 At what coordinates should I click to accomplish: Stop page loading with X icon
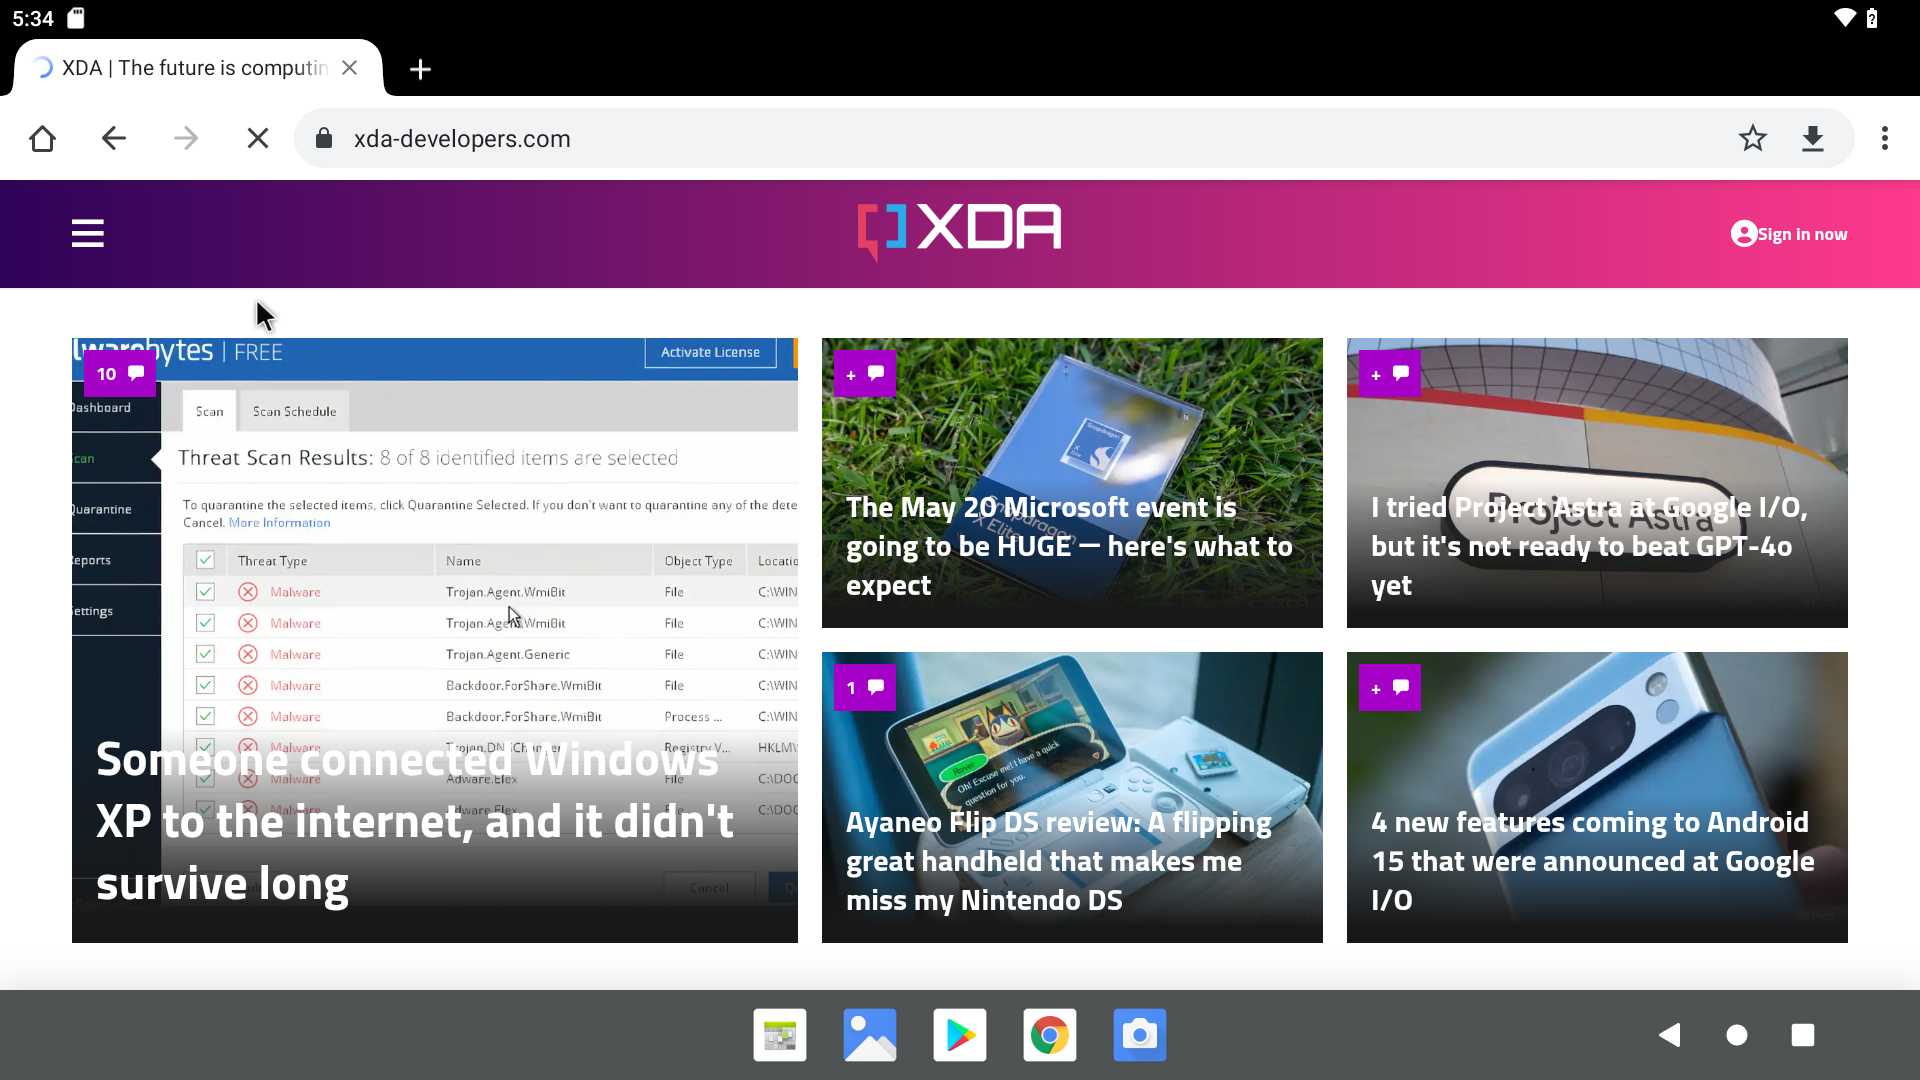point(258,138)
